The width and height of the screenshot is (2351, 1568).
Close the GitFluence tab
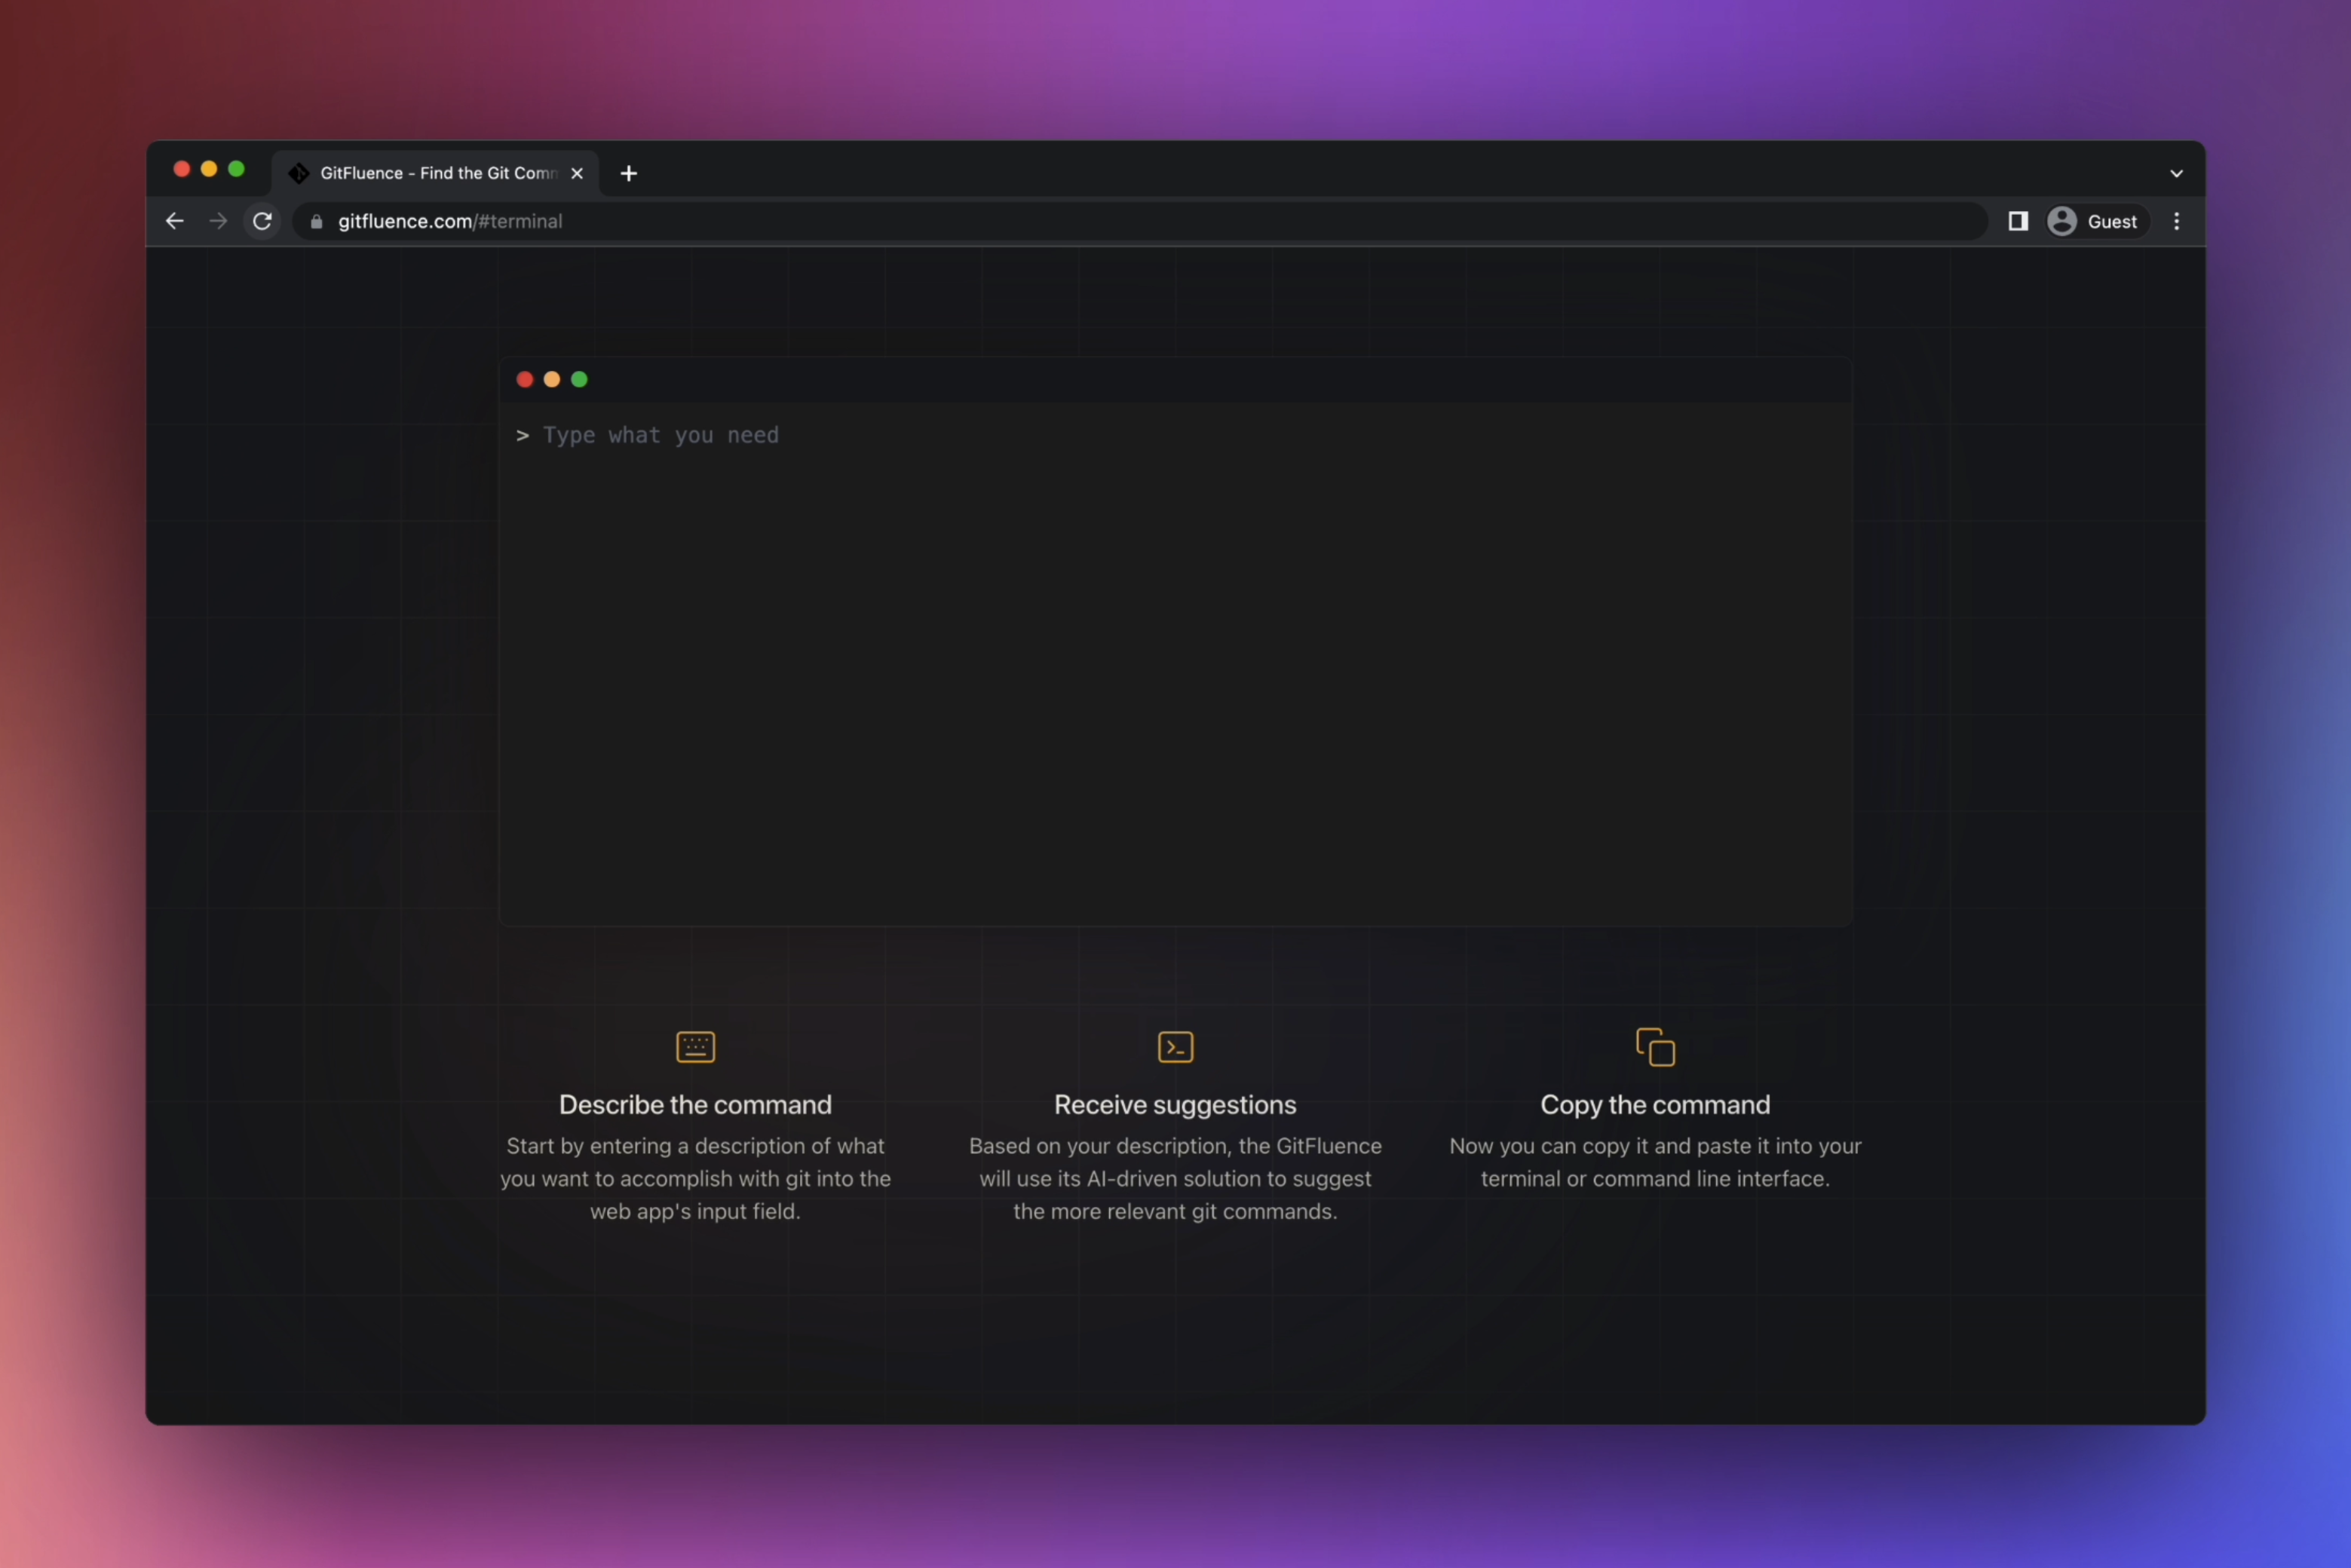[577, 173]
